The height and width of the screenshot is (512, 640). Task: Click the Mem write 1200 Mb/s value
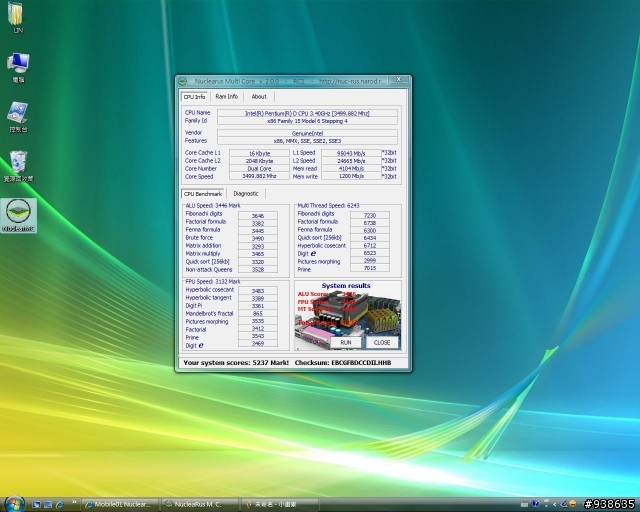[351, 176]
